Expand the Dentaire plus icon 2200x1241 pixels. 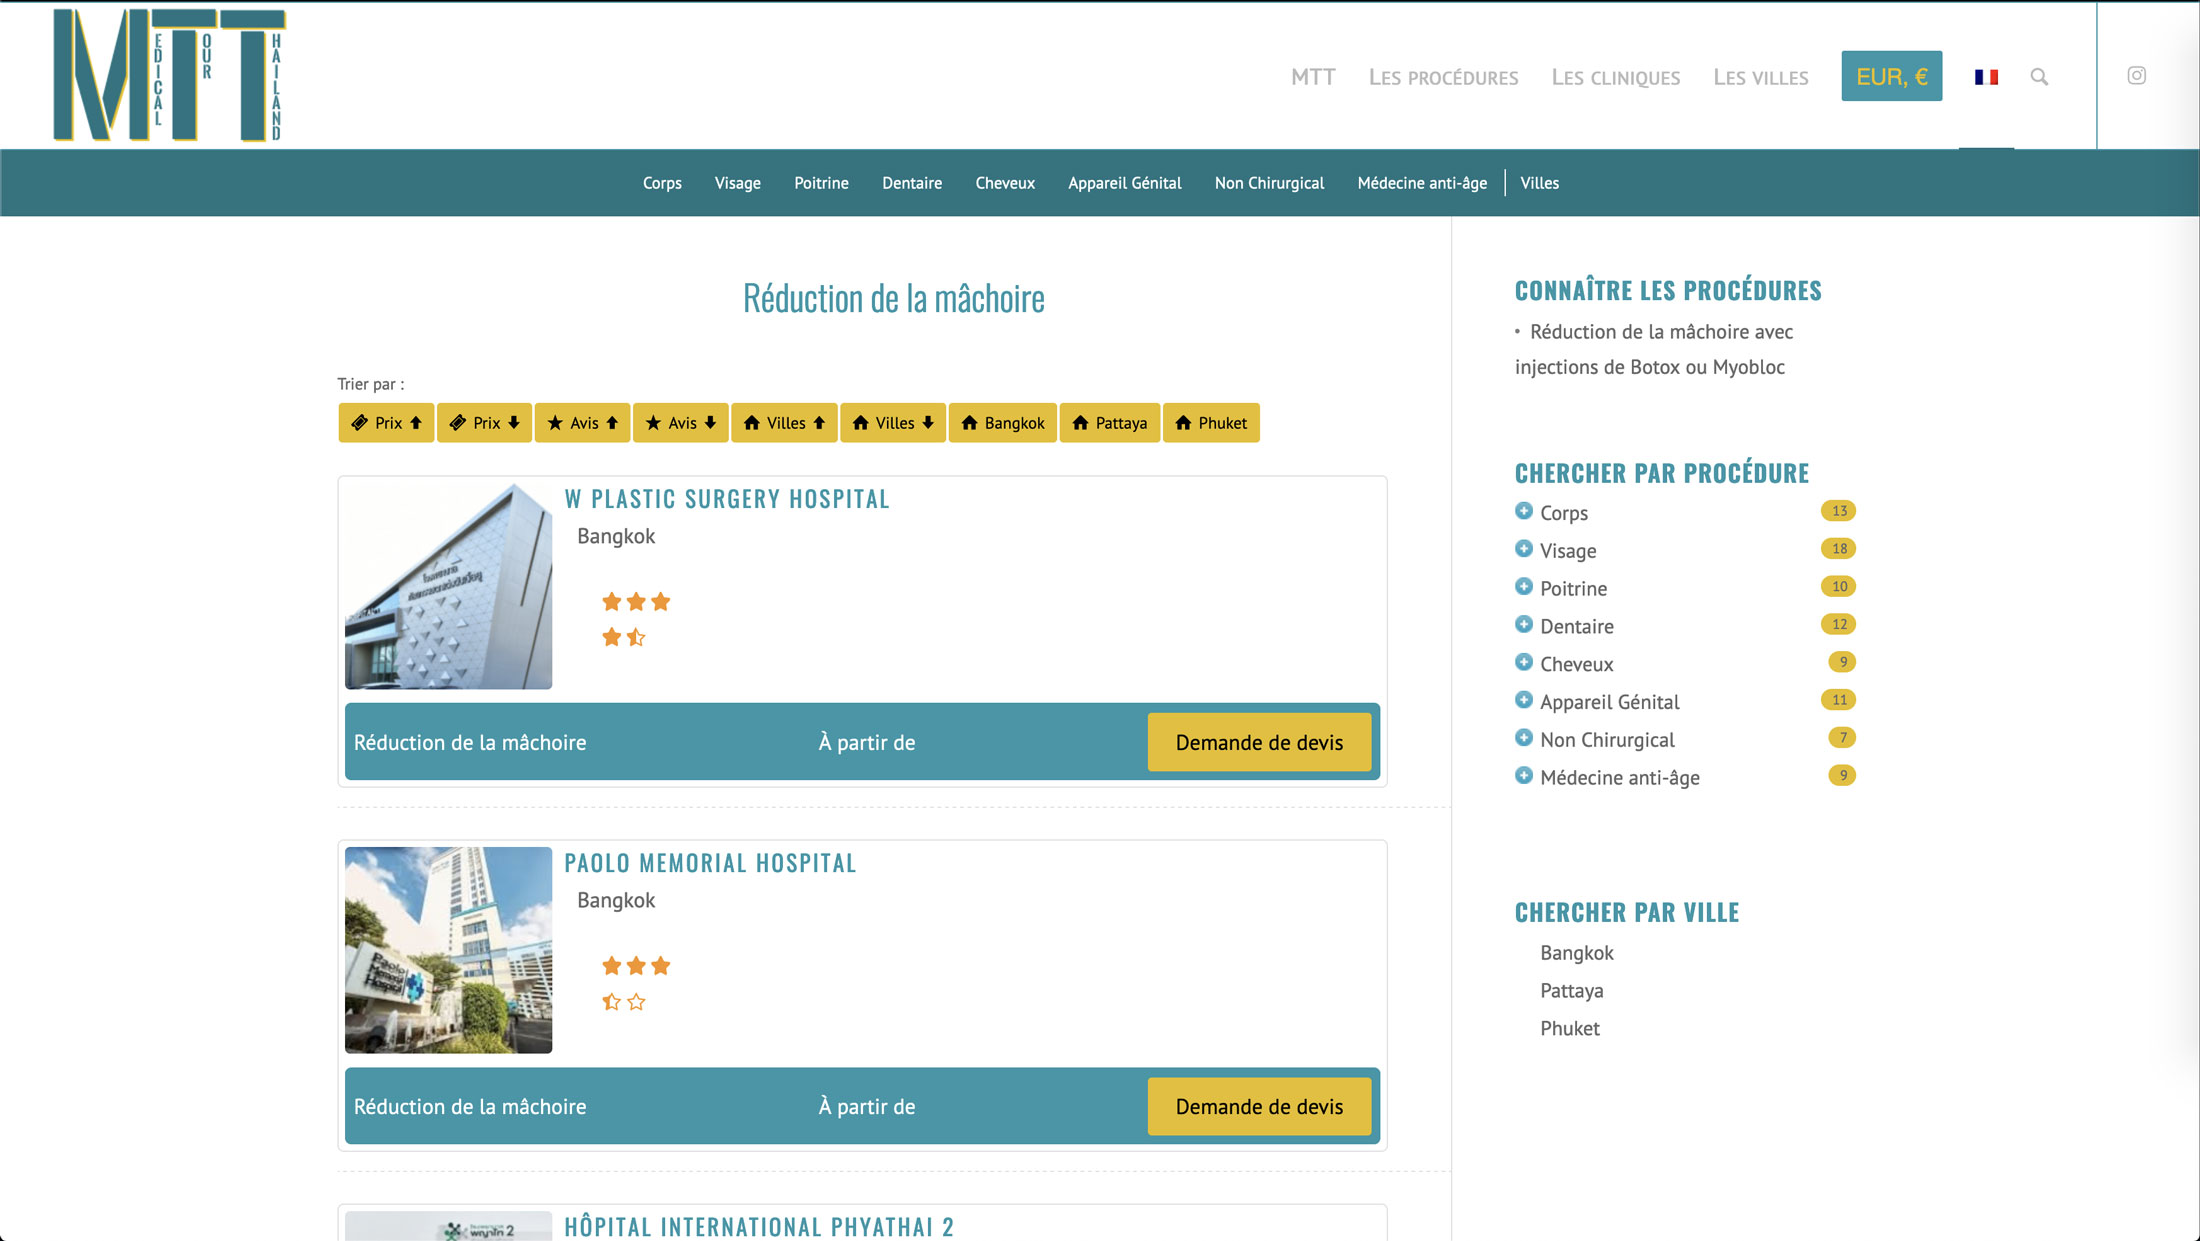1524,625
